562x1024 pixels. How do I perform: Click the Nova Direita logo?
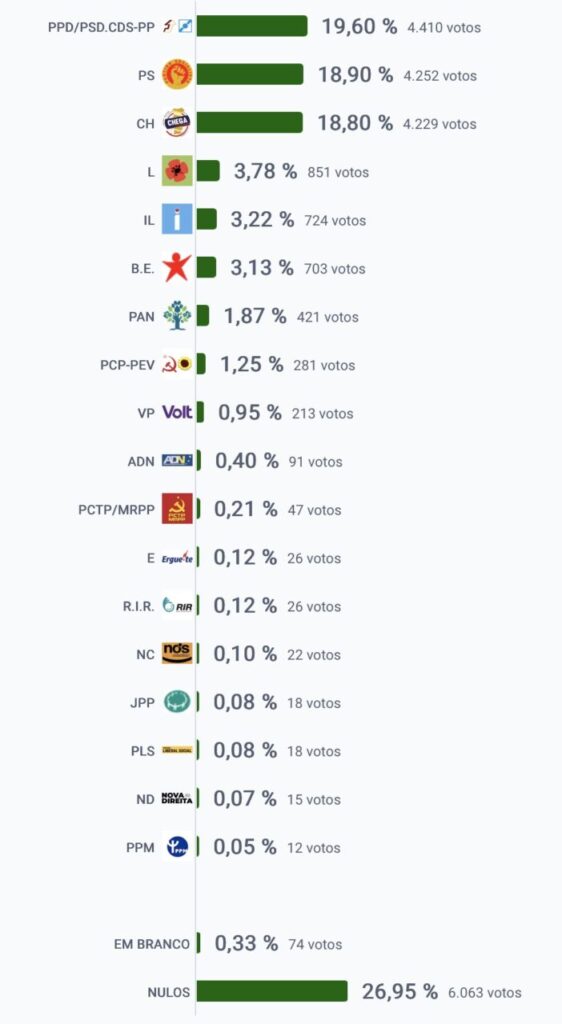coord(177,799)
